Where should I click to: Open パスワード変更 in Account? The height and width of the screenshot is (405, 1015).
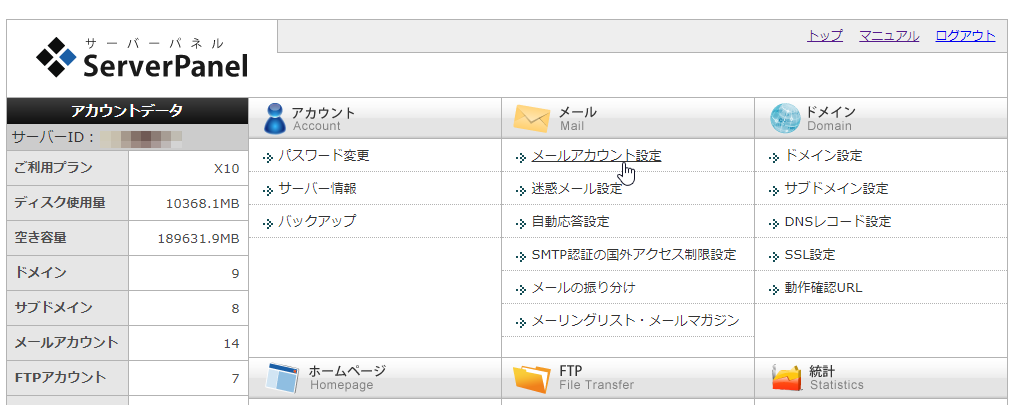(x=323, y=155)
